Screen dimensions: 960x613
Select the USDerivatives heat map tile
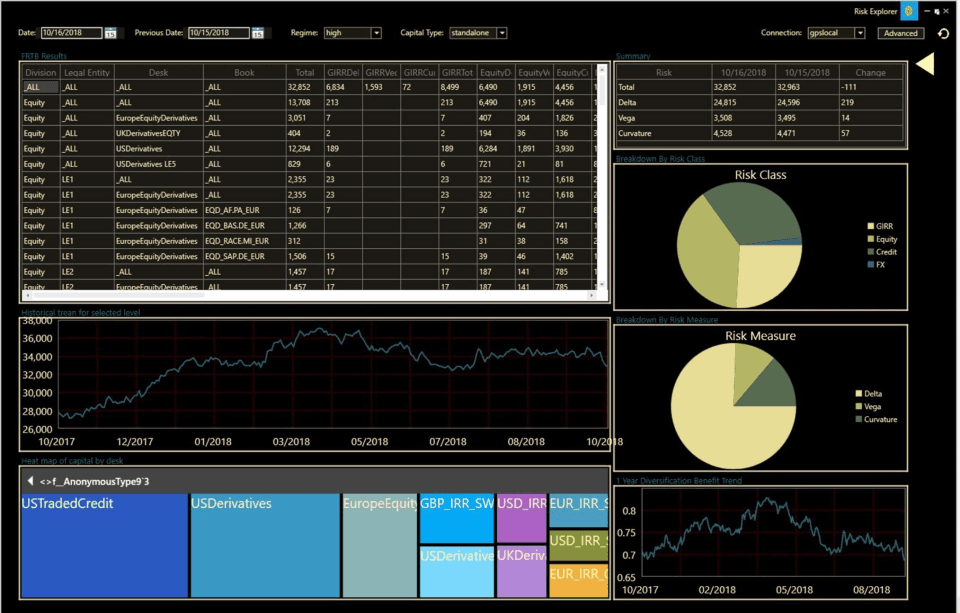263,545
